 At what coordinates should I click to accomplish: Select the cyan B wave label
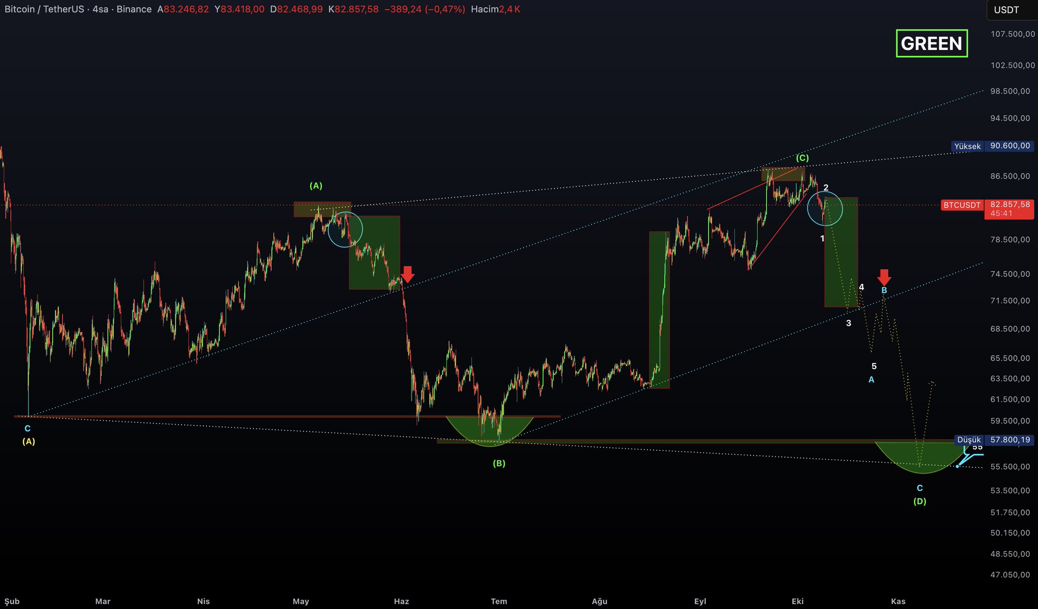pyautogui.click(x=884, y=291)
